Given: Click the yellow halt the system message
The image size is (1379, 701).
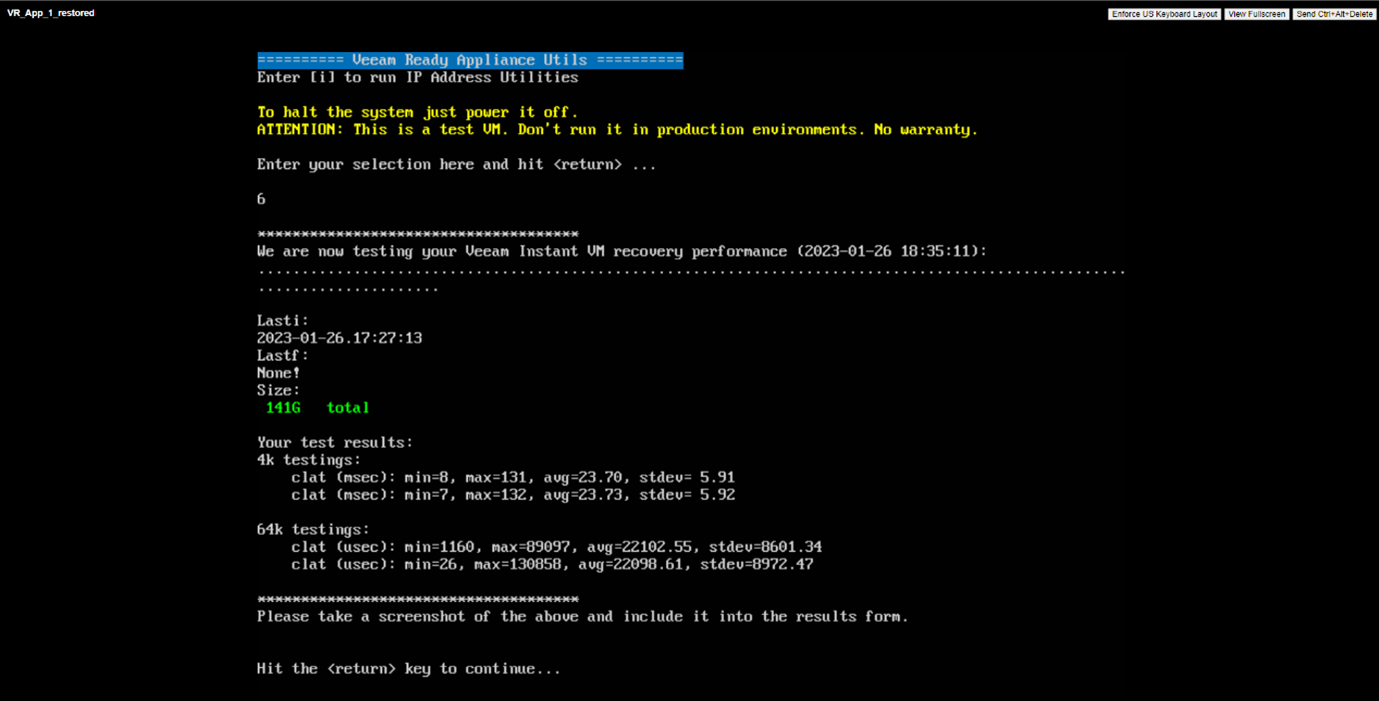Looking at the screenshot, I should pos(418,112).
